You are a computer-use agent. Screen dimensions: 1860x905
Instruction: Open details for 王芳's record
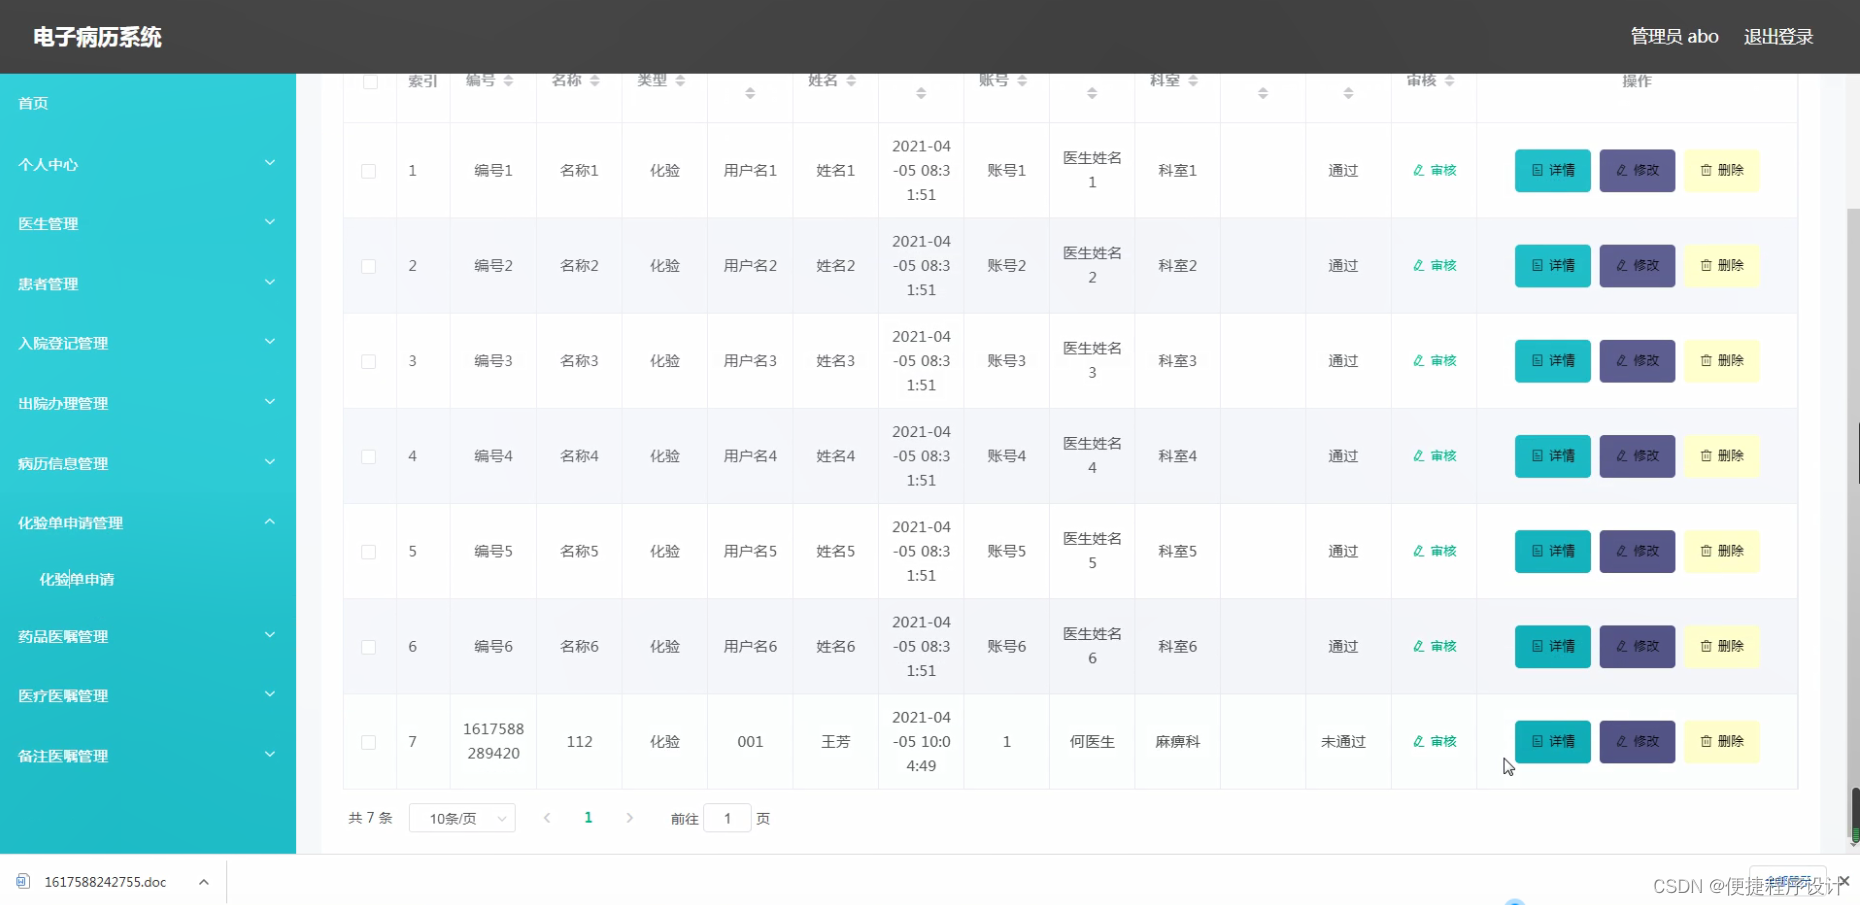coord(1552,742)
